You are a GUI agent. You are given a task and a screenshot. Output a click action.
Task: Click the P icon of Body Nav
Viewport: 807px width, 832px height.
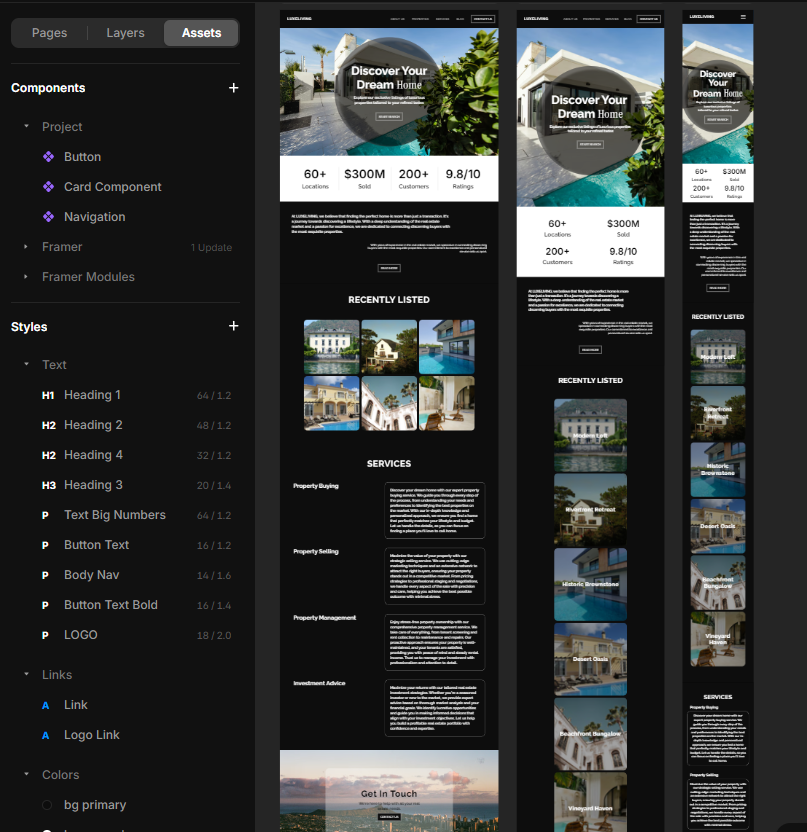pos(46,575)
